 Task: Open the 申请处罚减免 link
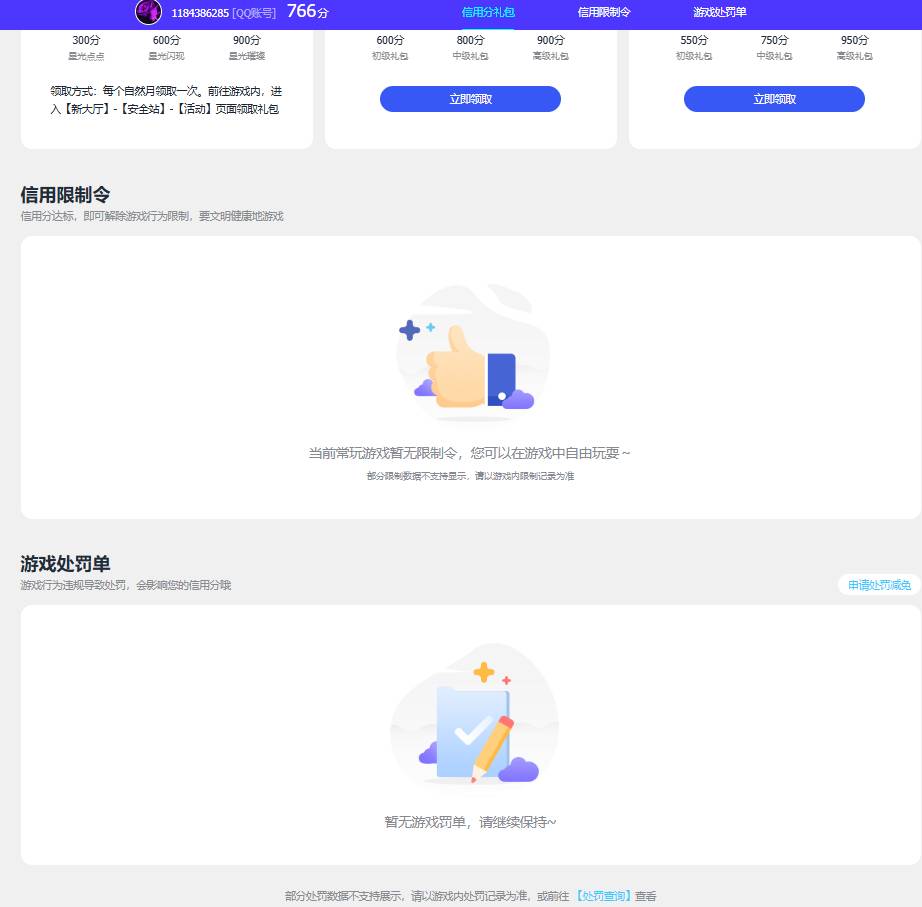pyautogui.click(x=878, y=585)
